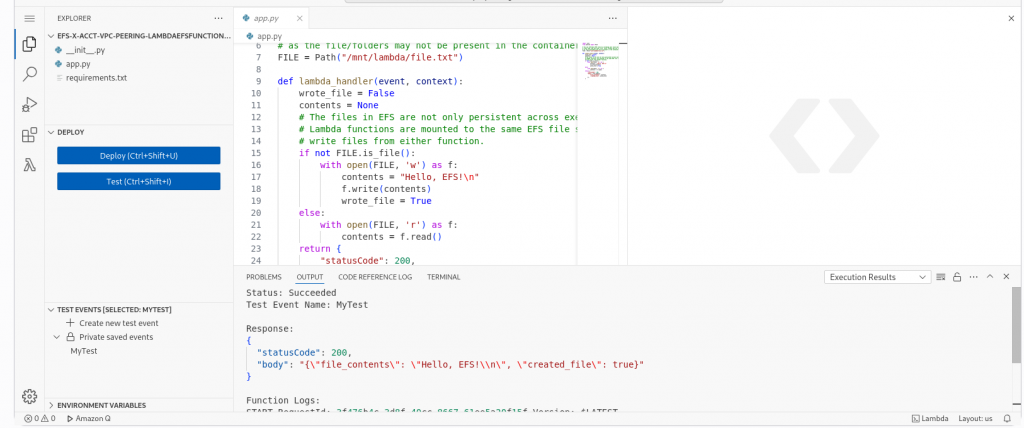The image size is (1024, 428).
Task: Click plus icon for new test event
Action: [x=70, y=323]
